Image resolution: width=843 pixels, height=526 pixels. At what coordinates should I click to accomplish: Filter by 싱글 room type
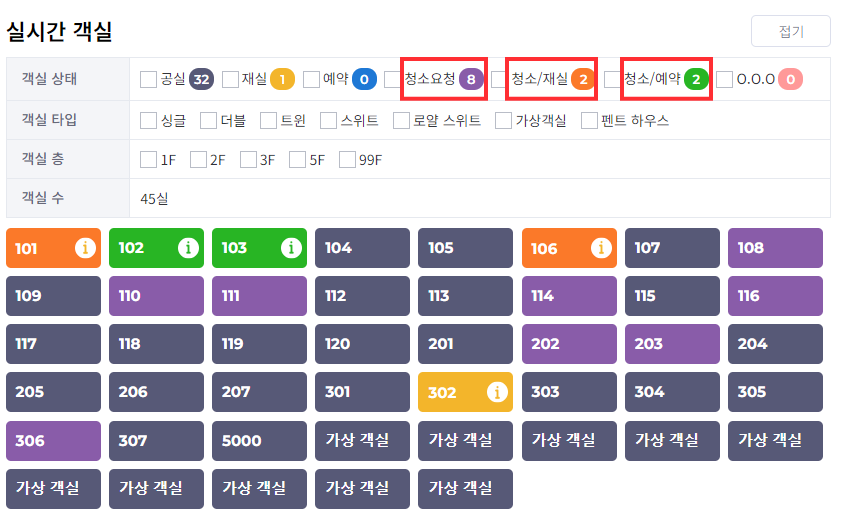(148, 120)
